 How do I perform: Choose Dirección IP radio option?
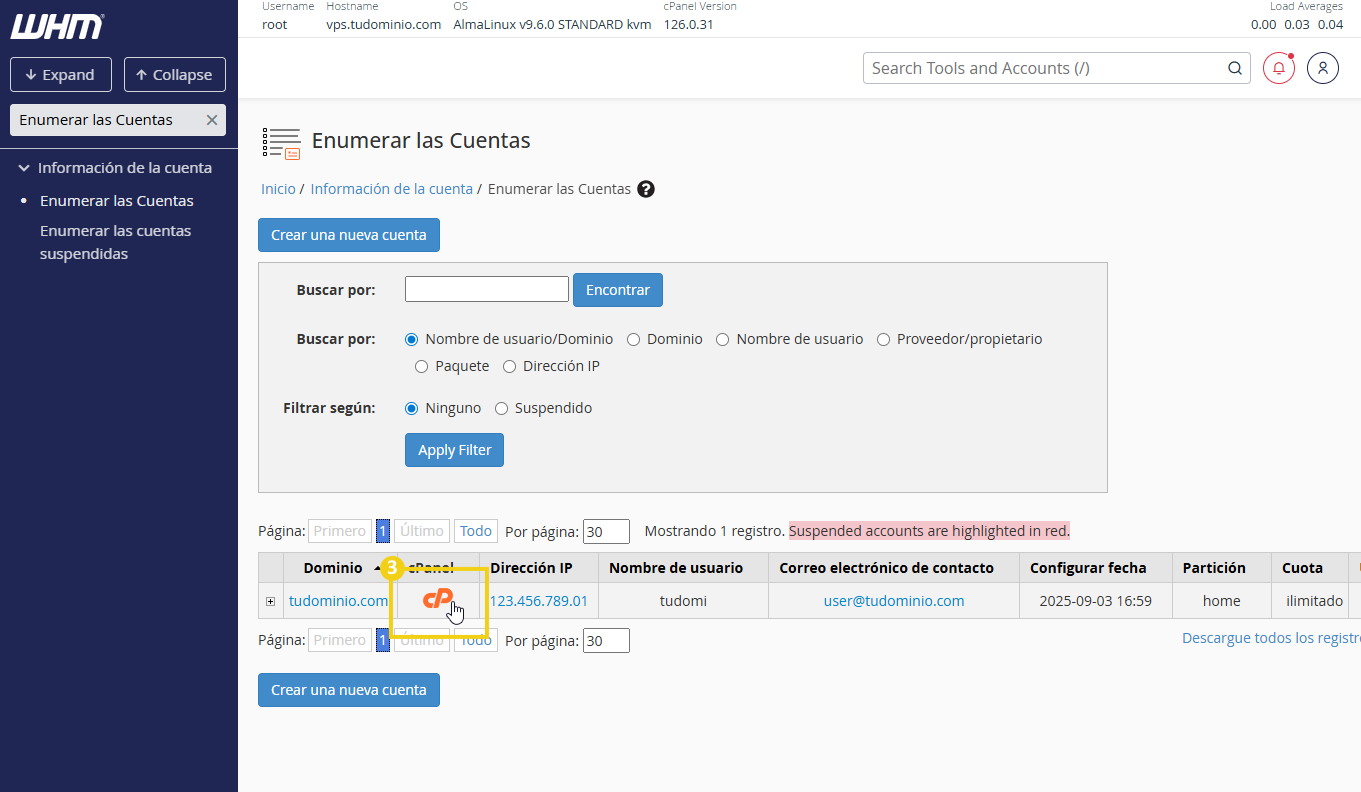tap(510, 366)
